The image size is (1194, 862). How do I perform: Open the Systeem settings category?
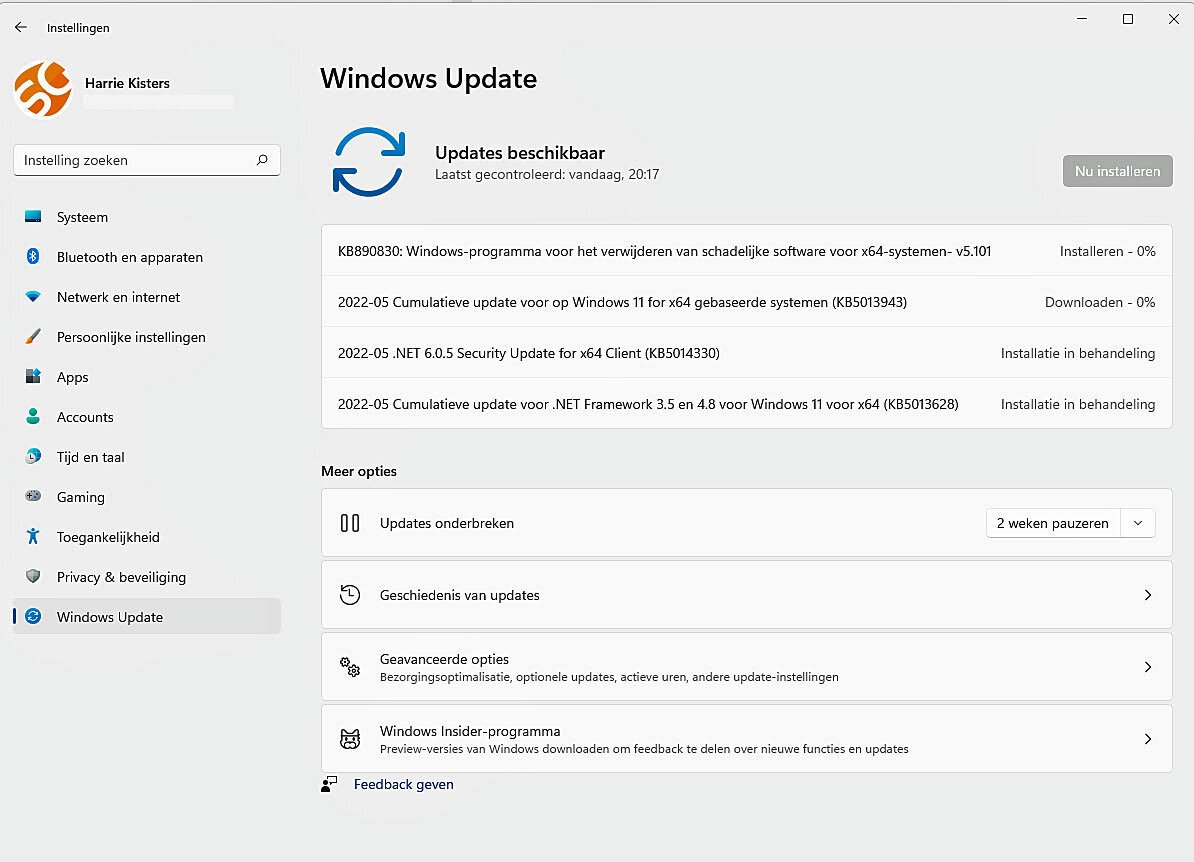(x=146, y=217)
